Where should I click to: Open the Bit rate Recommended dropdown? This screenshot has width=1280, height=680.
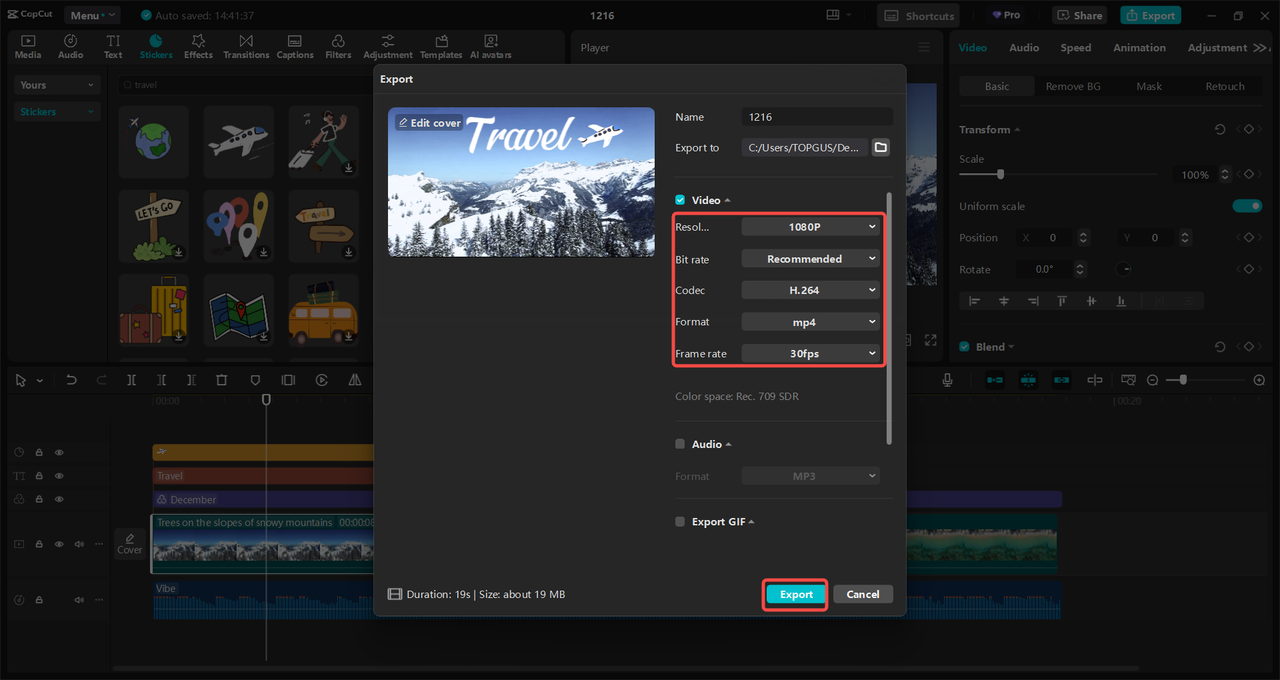811,259
